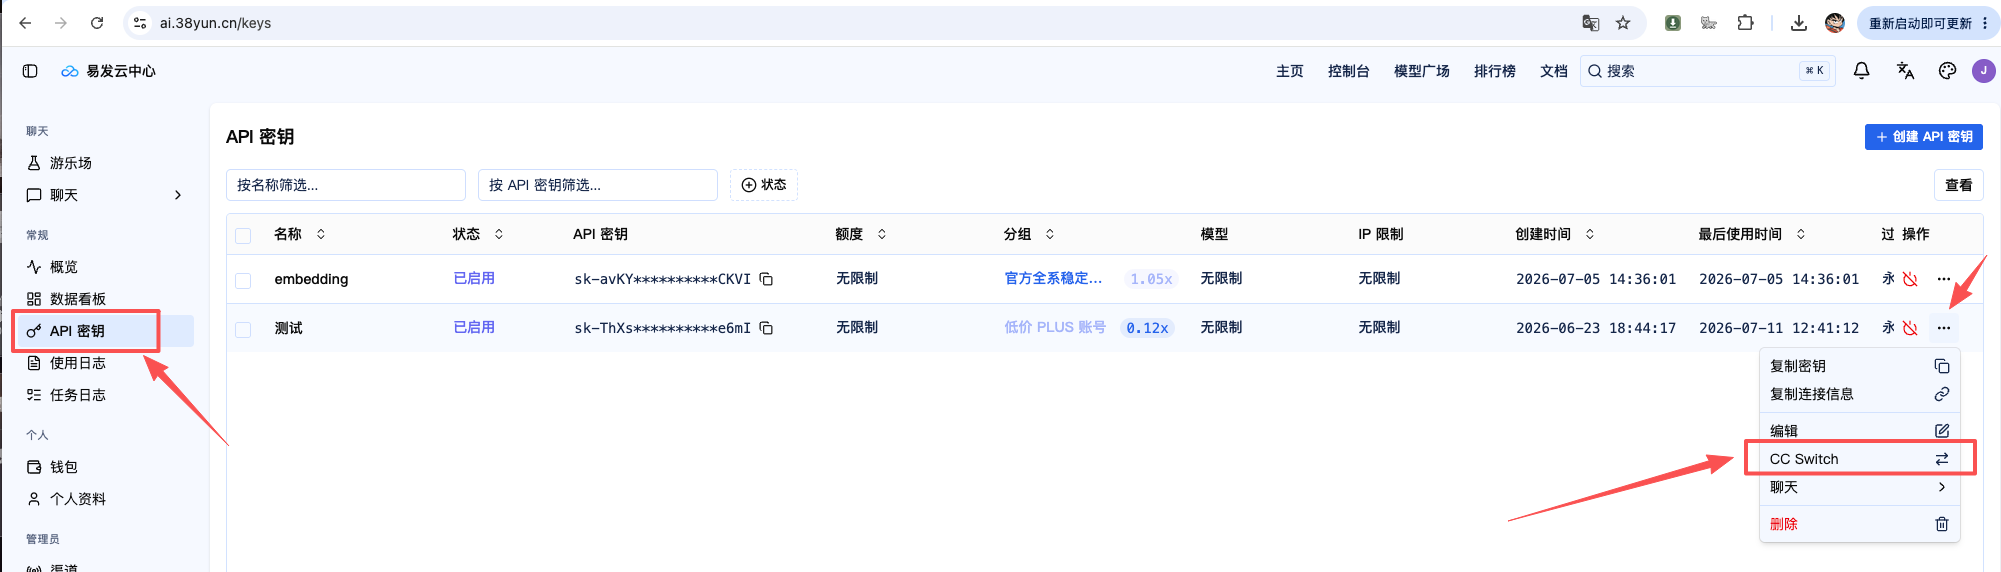Image resolution: width=2001 pixels, height=572 pixels.
Task: Open the purple J user avatar menu
Action: click(x=1983, y=71)
